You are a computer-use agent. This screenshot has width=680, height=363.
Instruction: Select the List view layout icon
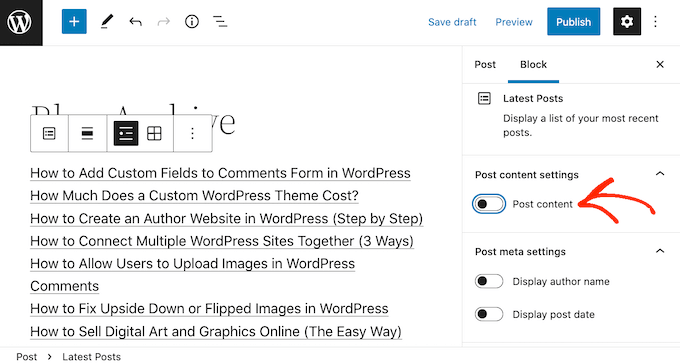tap(126, 134)
